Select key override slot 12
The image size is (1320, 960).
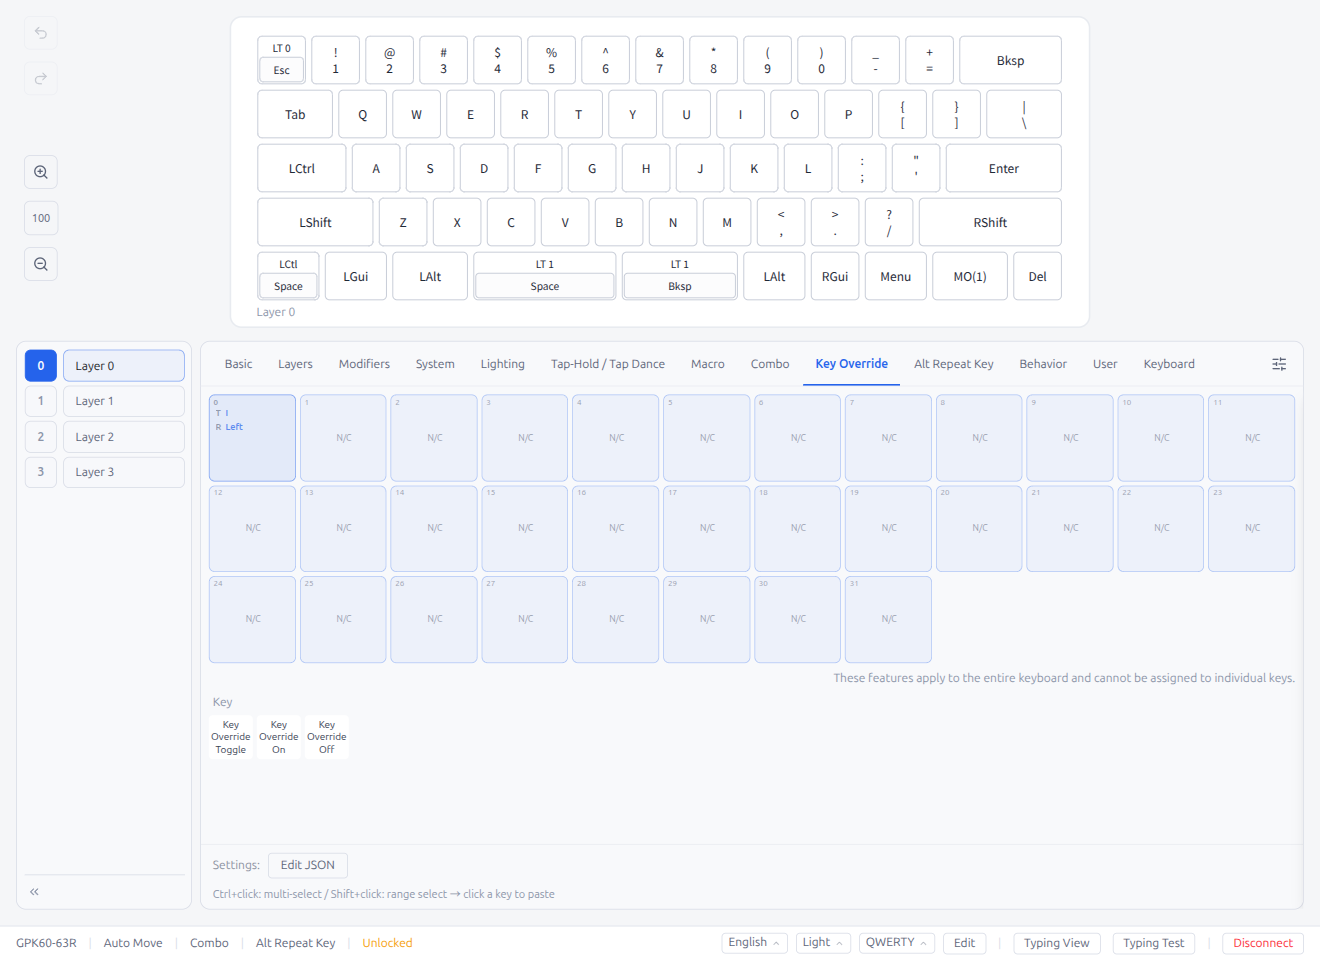[x=252, y=528]
